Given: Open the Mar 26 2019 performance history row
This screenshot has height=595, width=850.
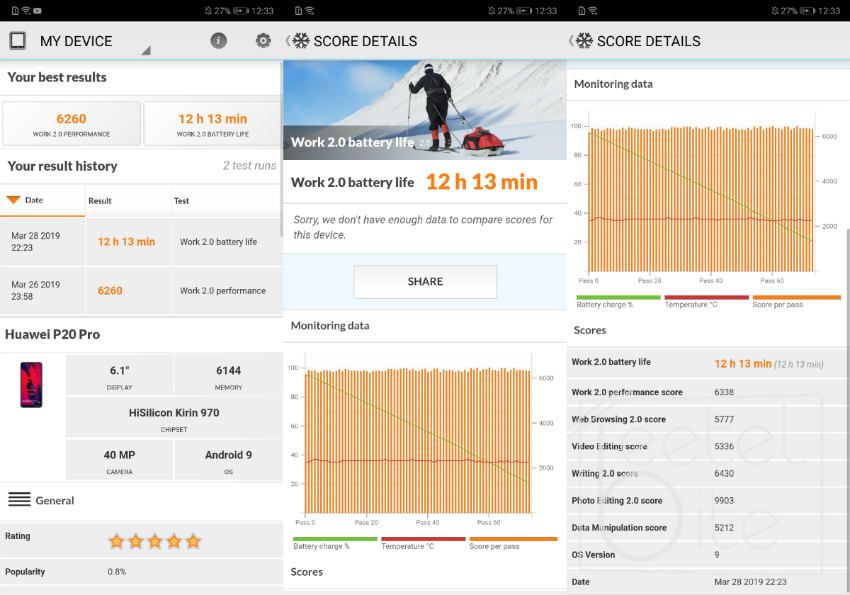Looking at the screenshot, I should [x=140, y=291].
